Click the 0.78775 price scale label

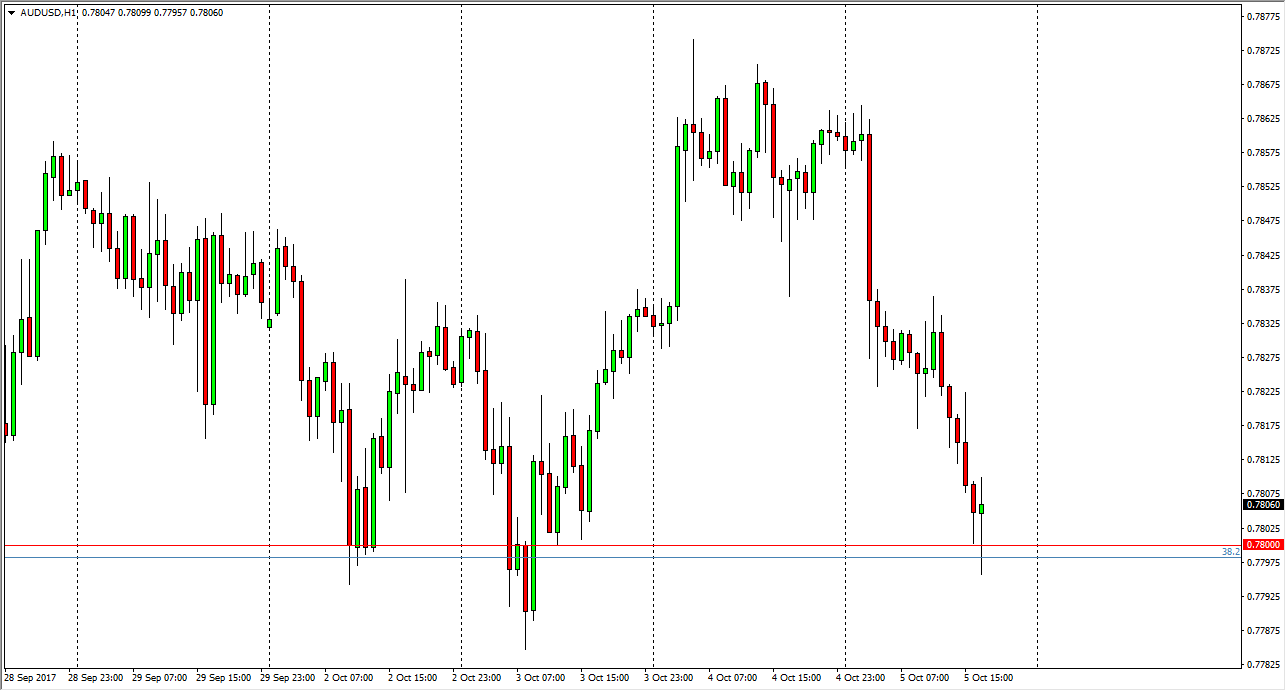point(1263,17)
